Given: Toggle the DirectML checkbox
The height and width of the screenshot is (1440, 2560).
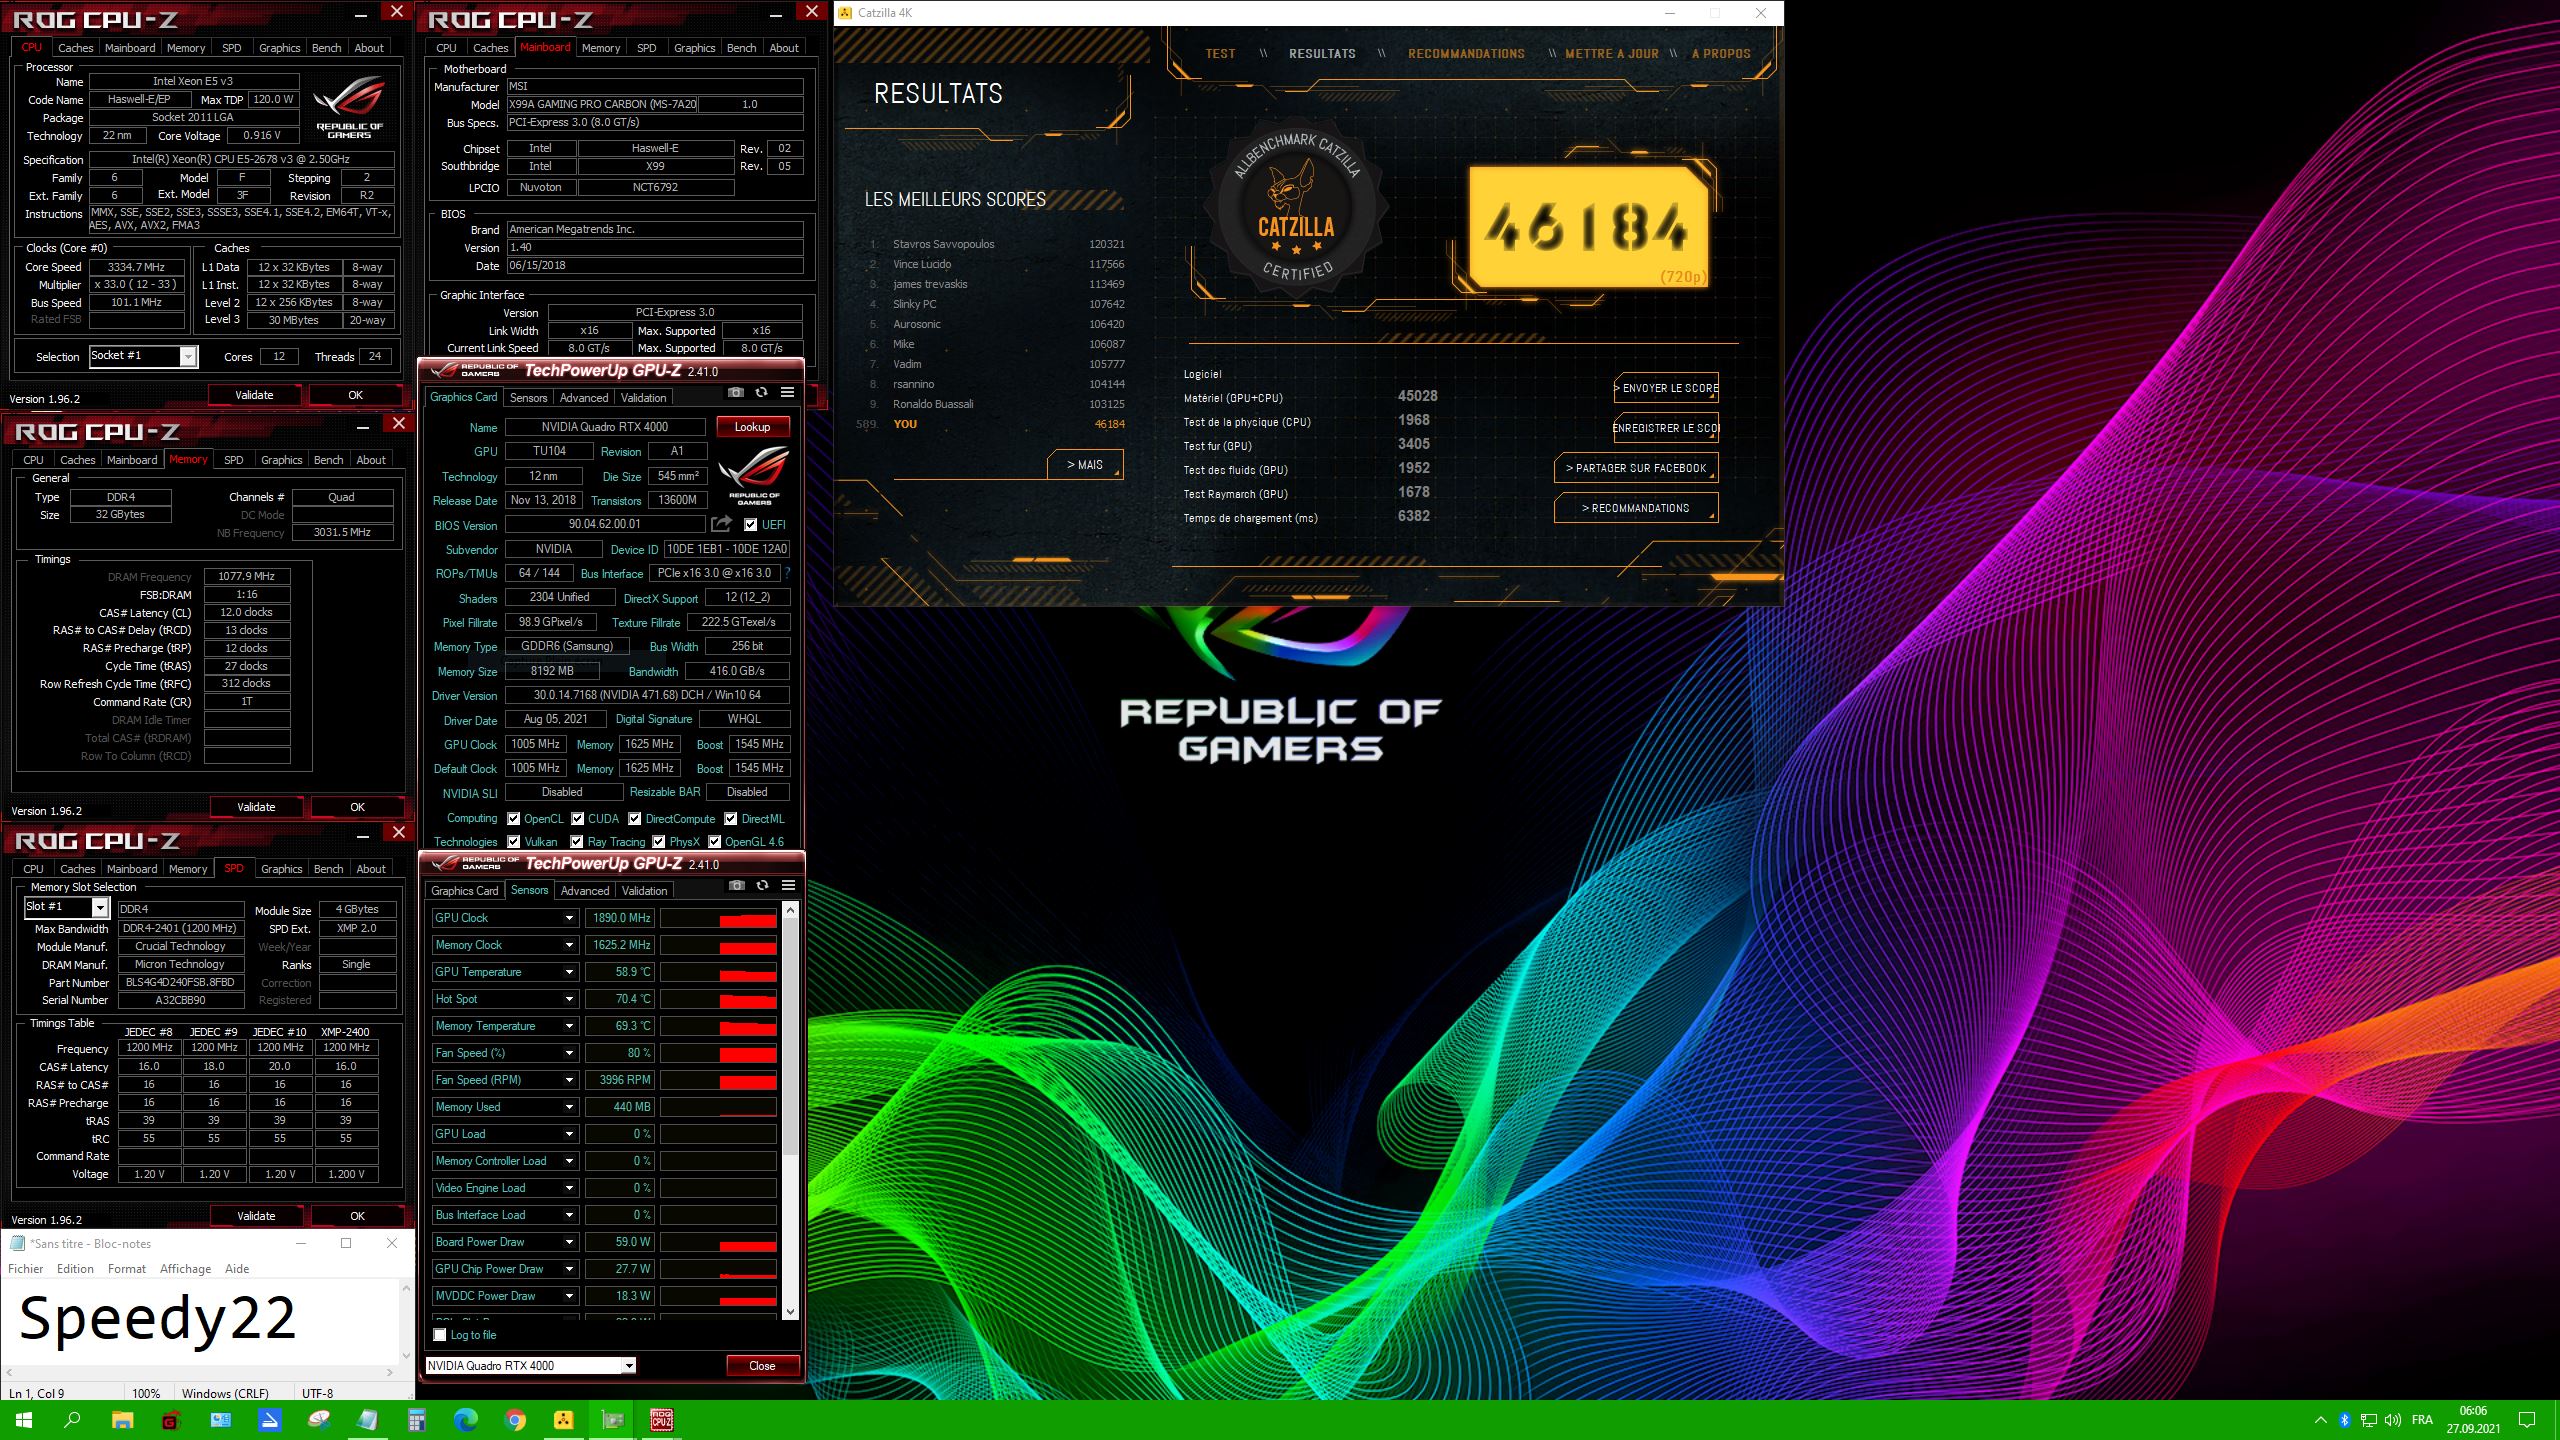Looking at the screenshot, I should 730,818.
